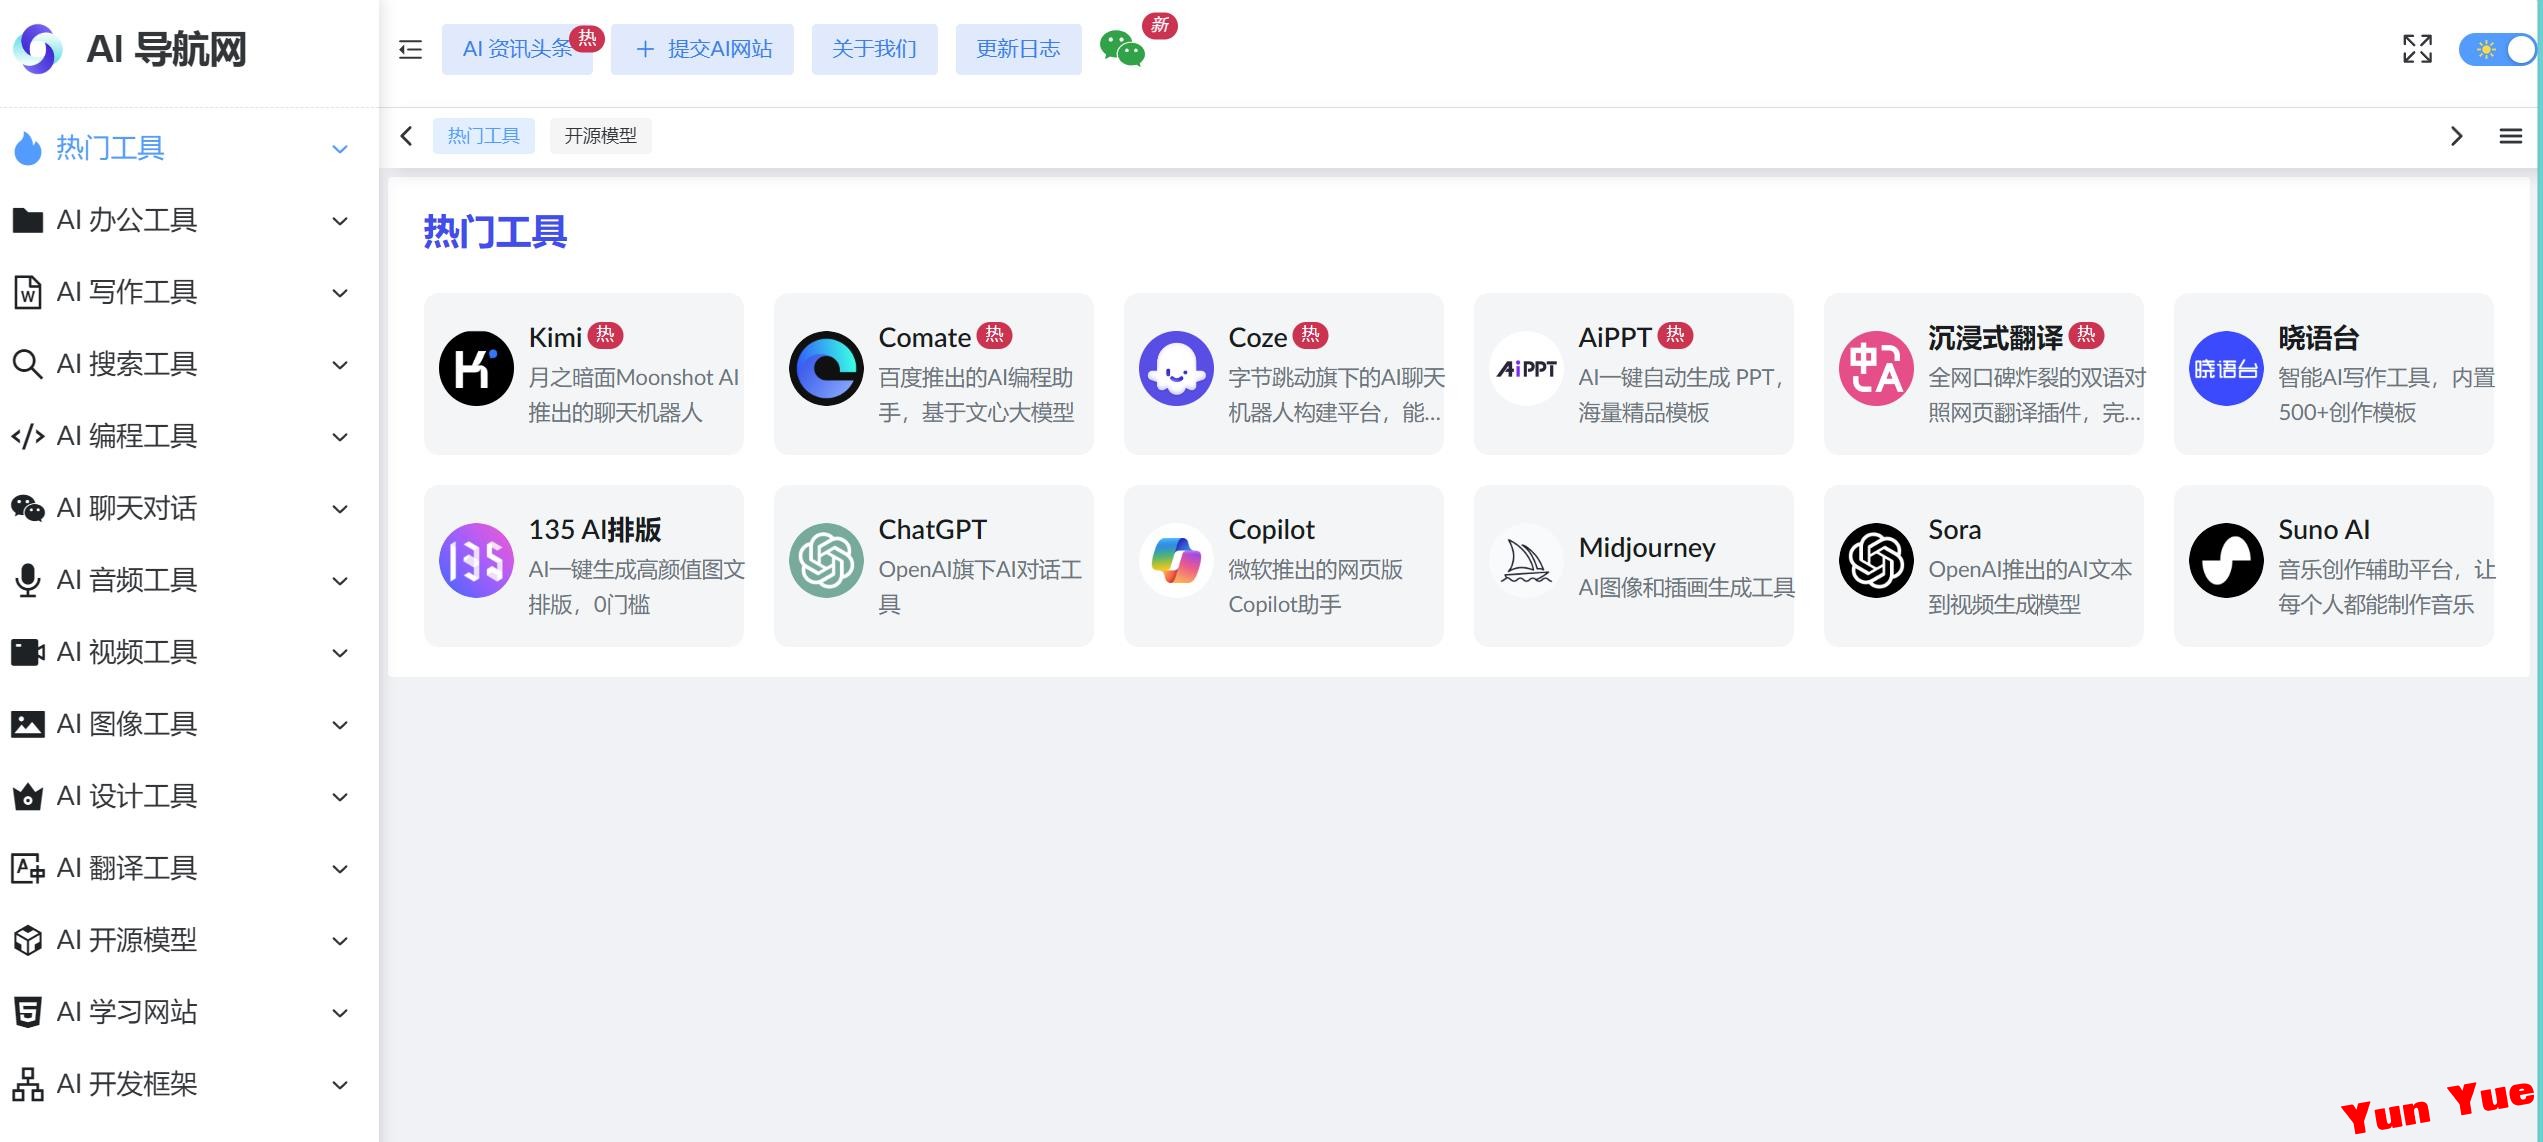Screen dimensions: 2543x1142
Task: Click the flame icon beside 热门工具
Action: click(x=28, y=148)
